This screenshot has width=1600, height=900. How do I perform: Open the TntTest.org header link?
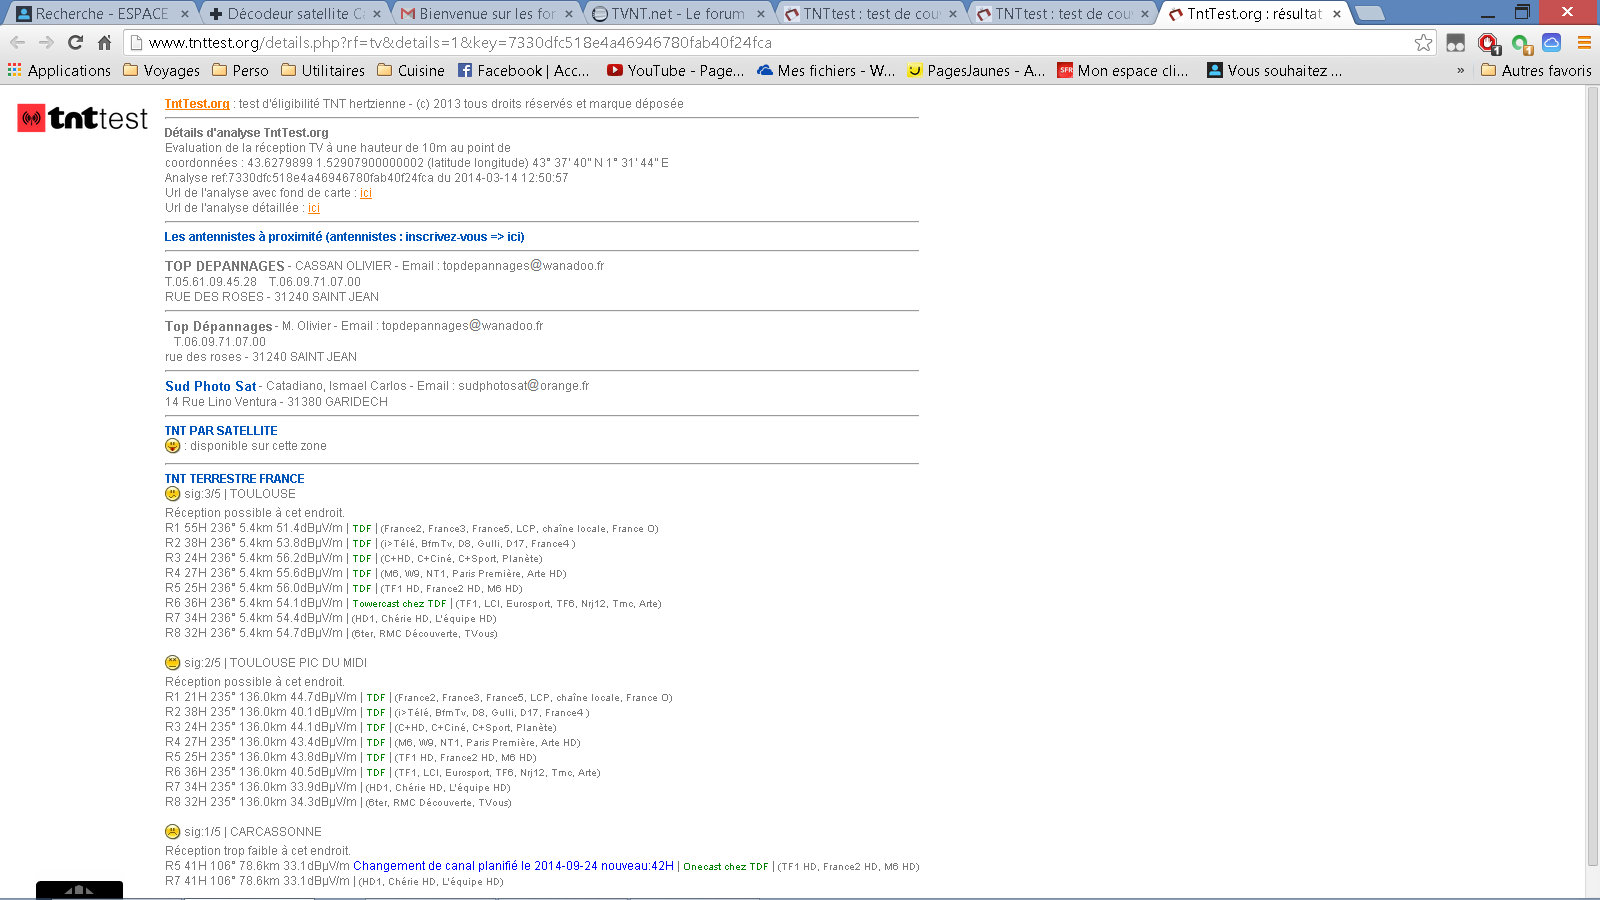(197, 104)
